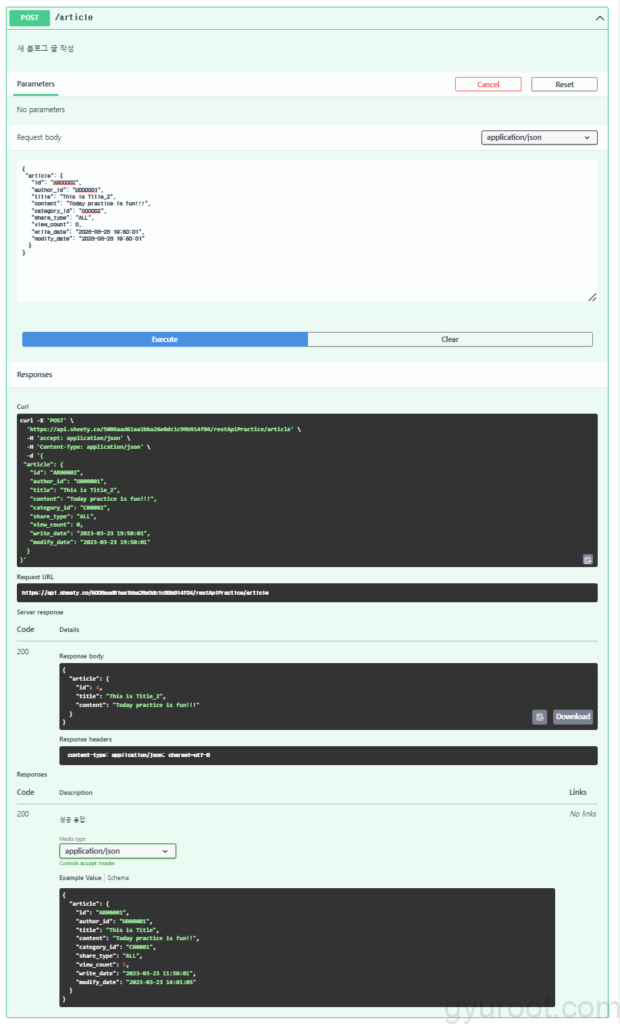
Task: Copy the curl command to clipboard
Action: tap(588, 559)
